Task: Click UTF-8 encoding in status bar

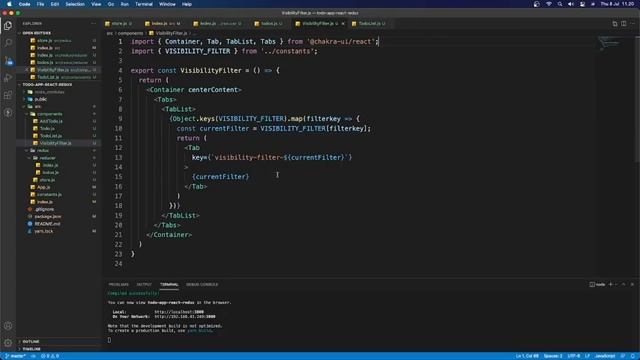Action: pos(573,356)
